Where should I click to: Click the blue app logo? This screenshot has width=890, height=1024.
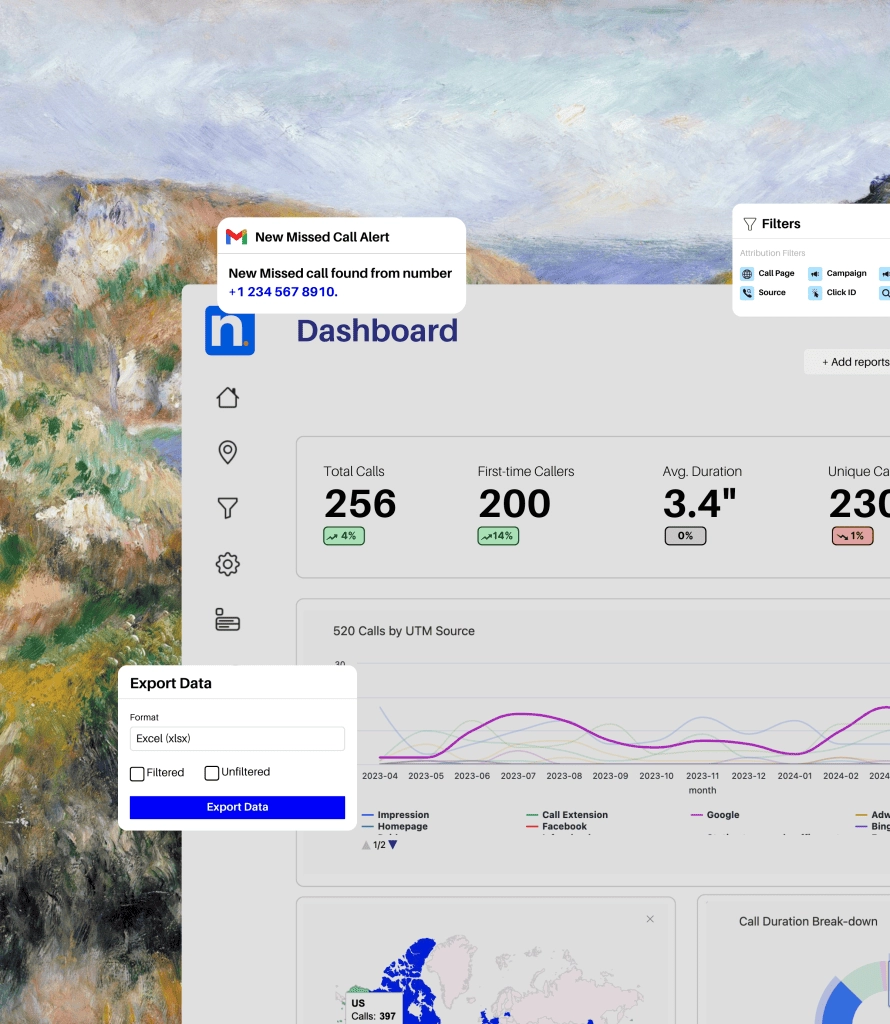point(230,331)
